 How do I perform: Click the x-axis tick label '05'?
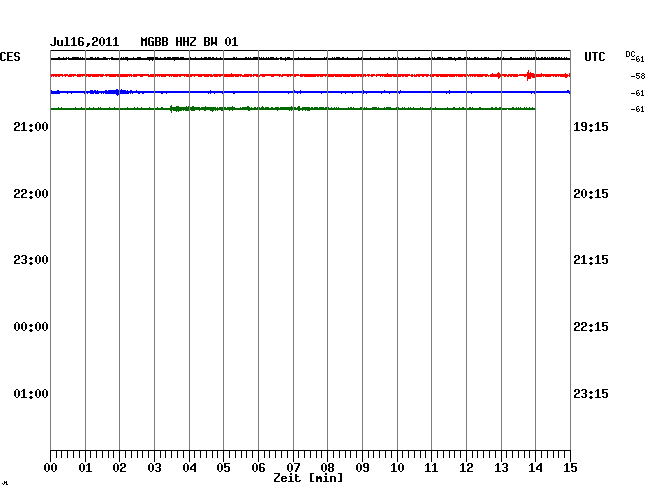click(x=223, y=468)
